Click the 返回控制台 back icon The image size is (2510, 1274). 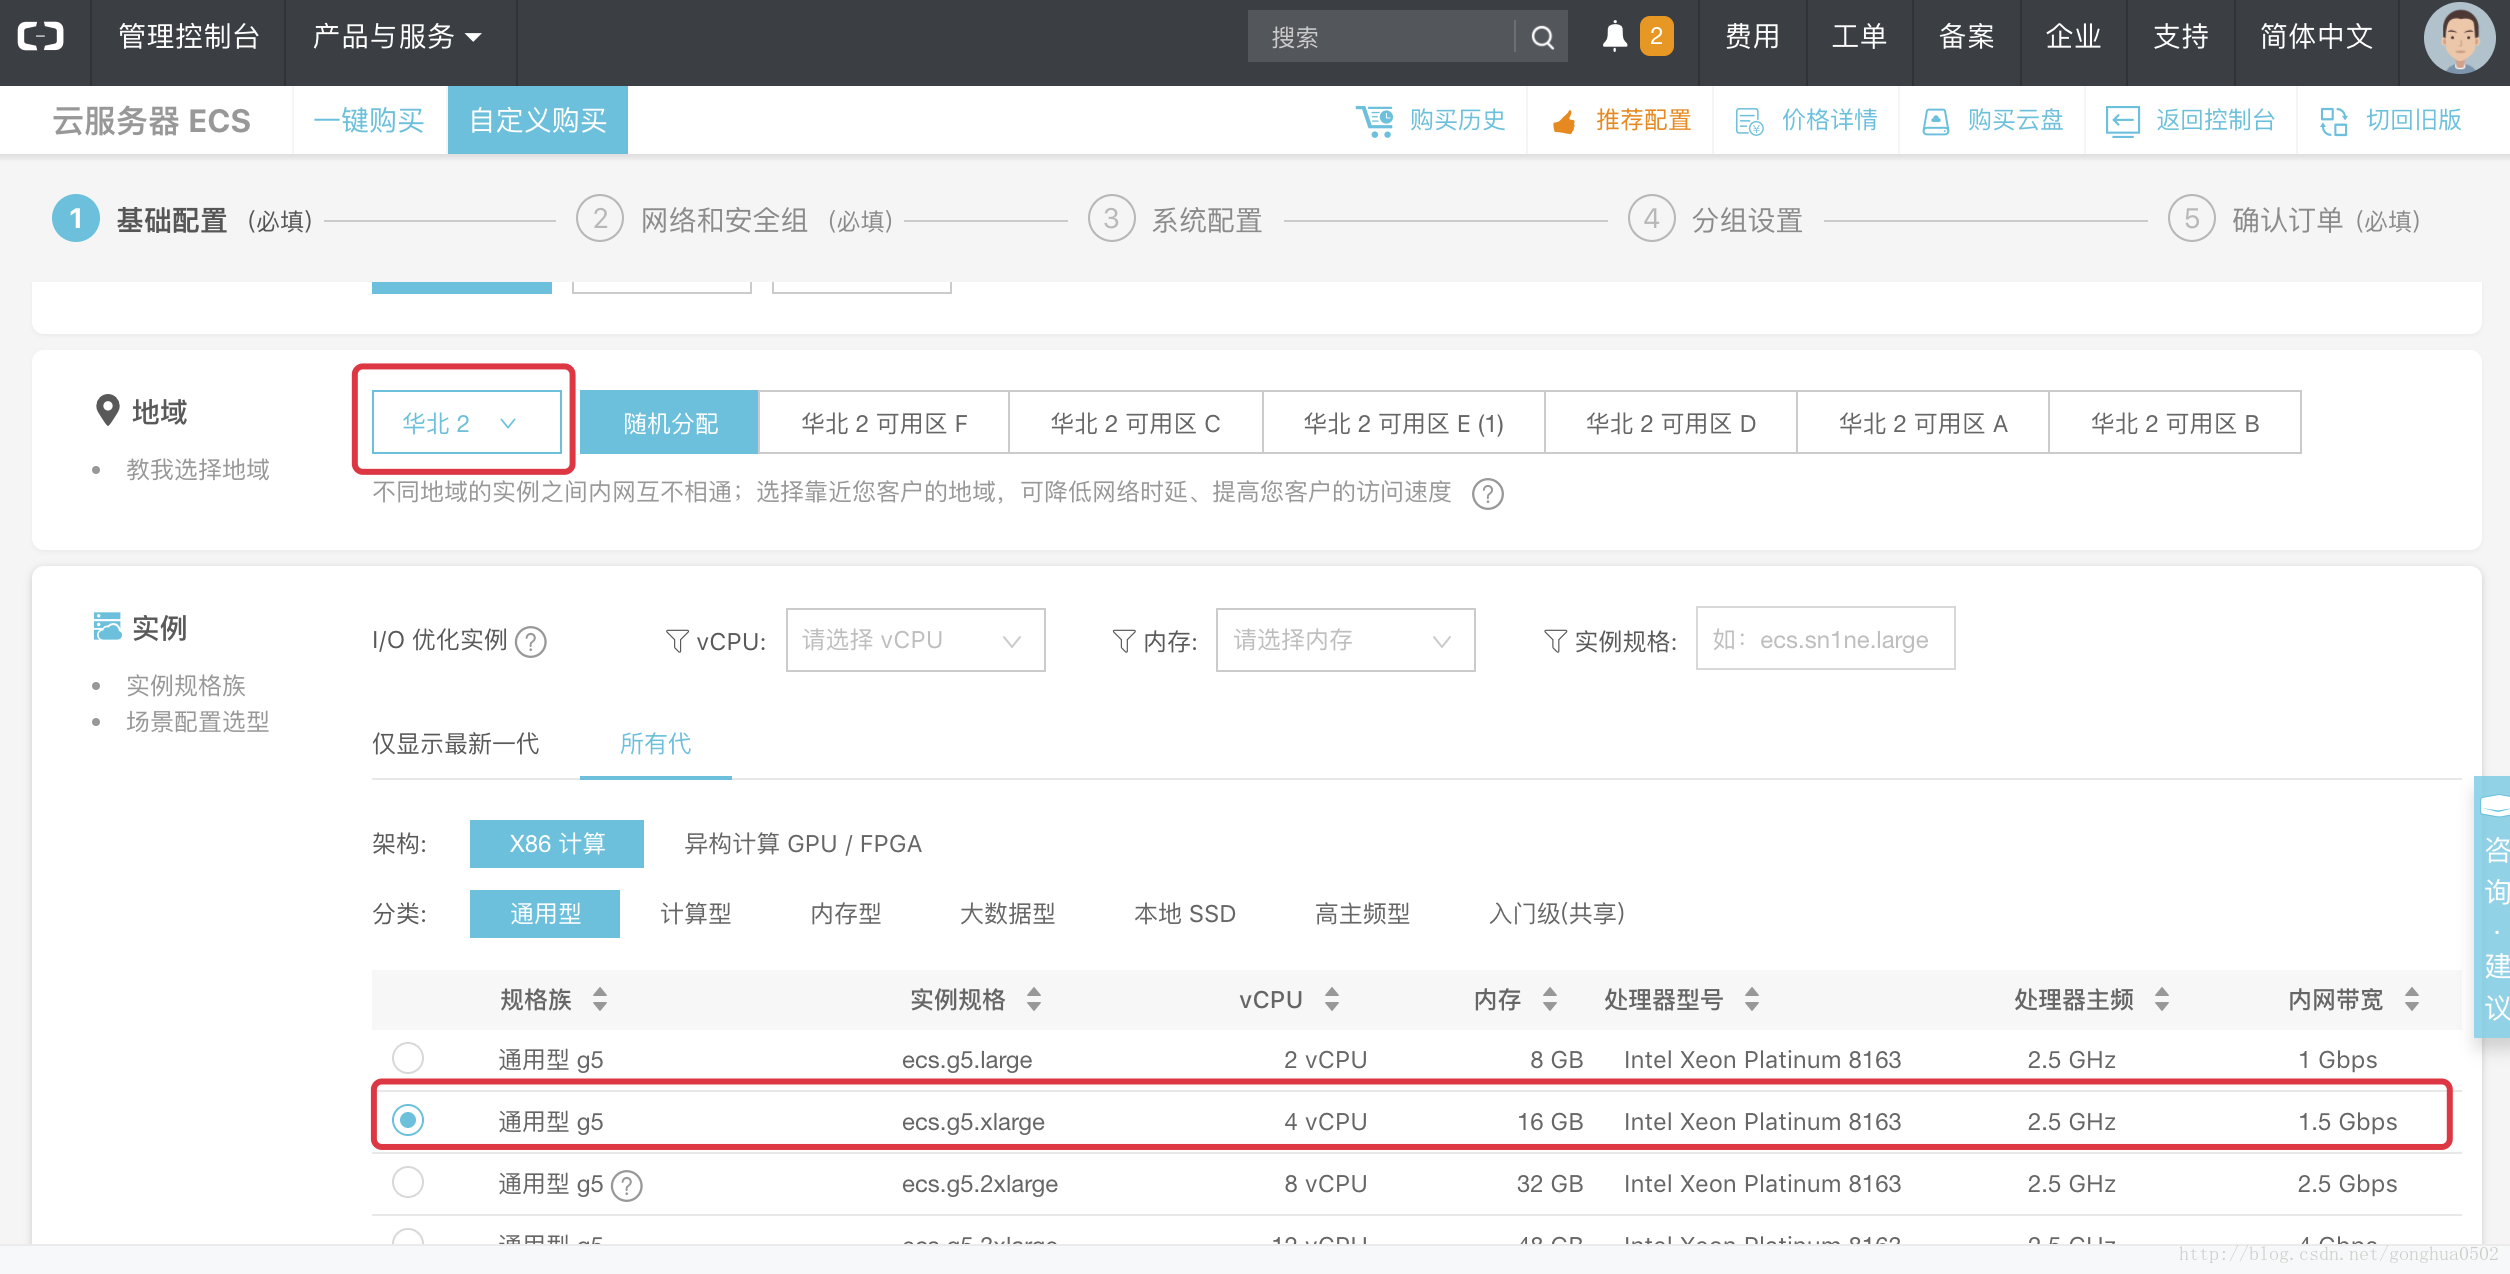pos(2122,121)
